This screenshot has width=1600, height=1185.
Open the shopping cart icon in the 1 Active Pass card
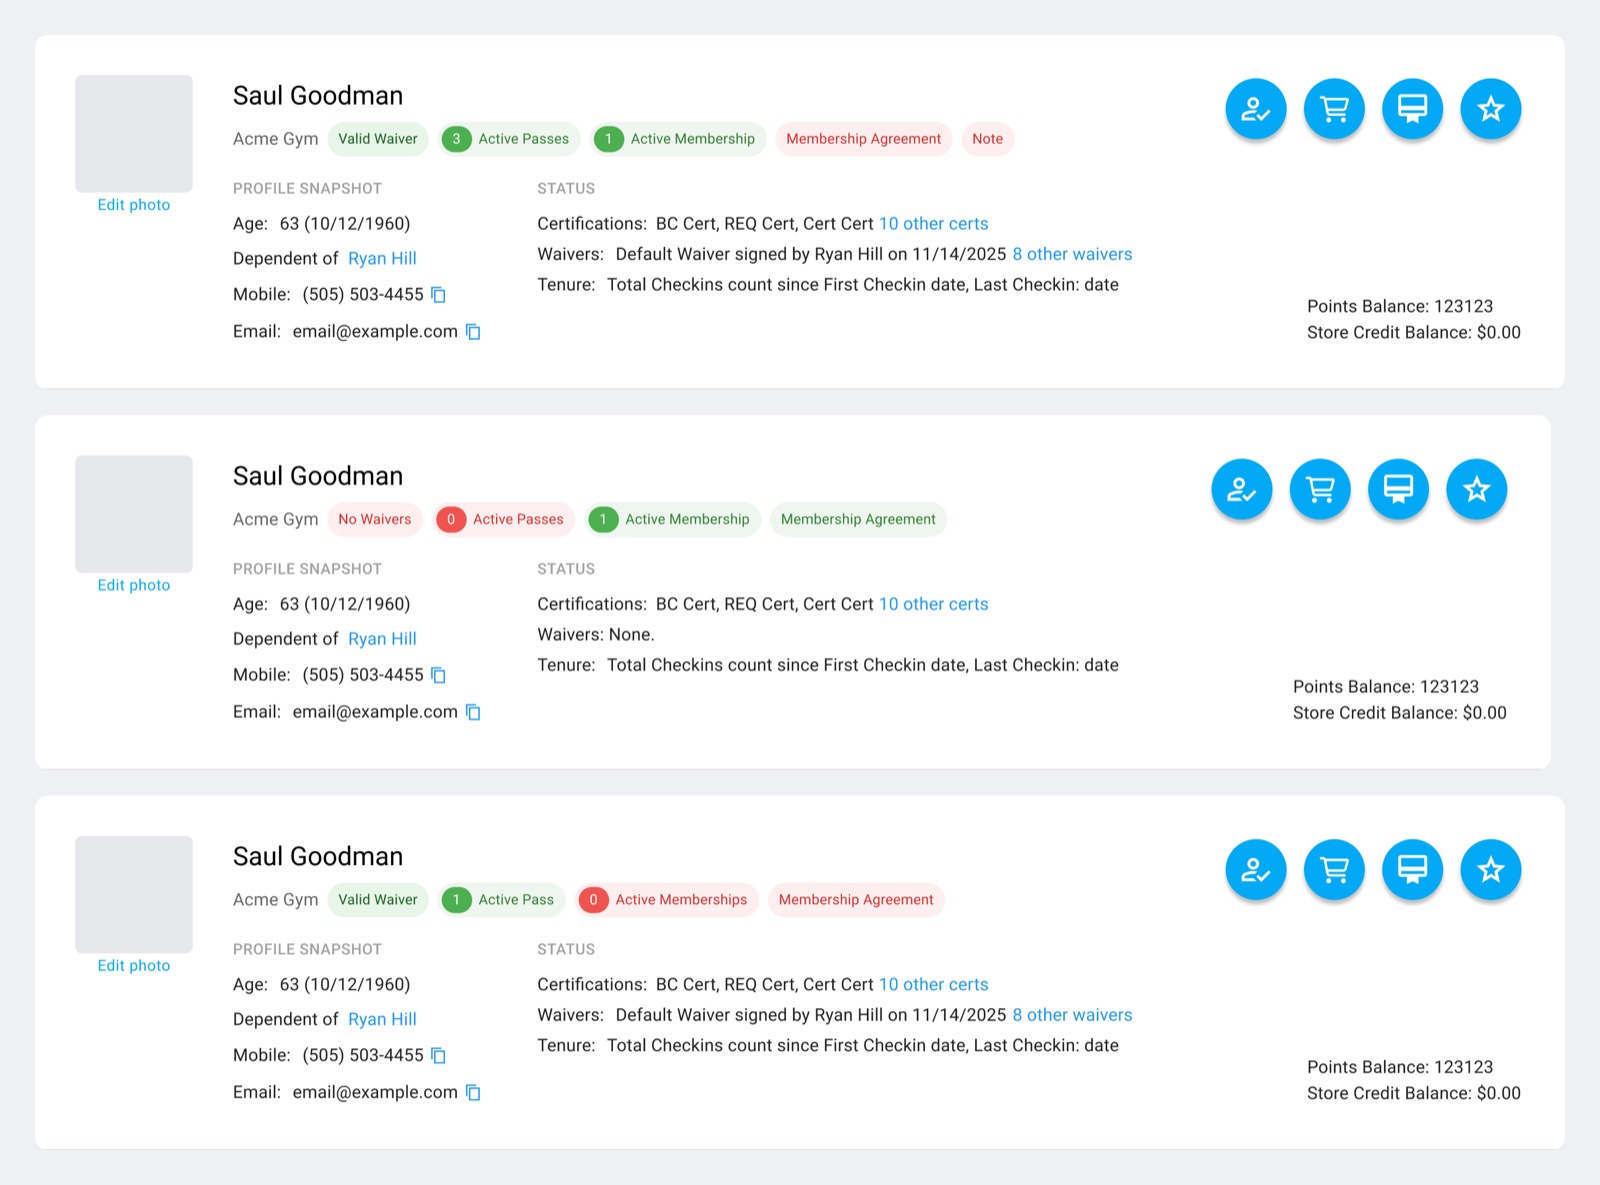[x=1334, y=870]
